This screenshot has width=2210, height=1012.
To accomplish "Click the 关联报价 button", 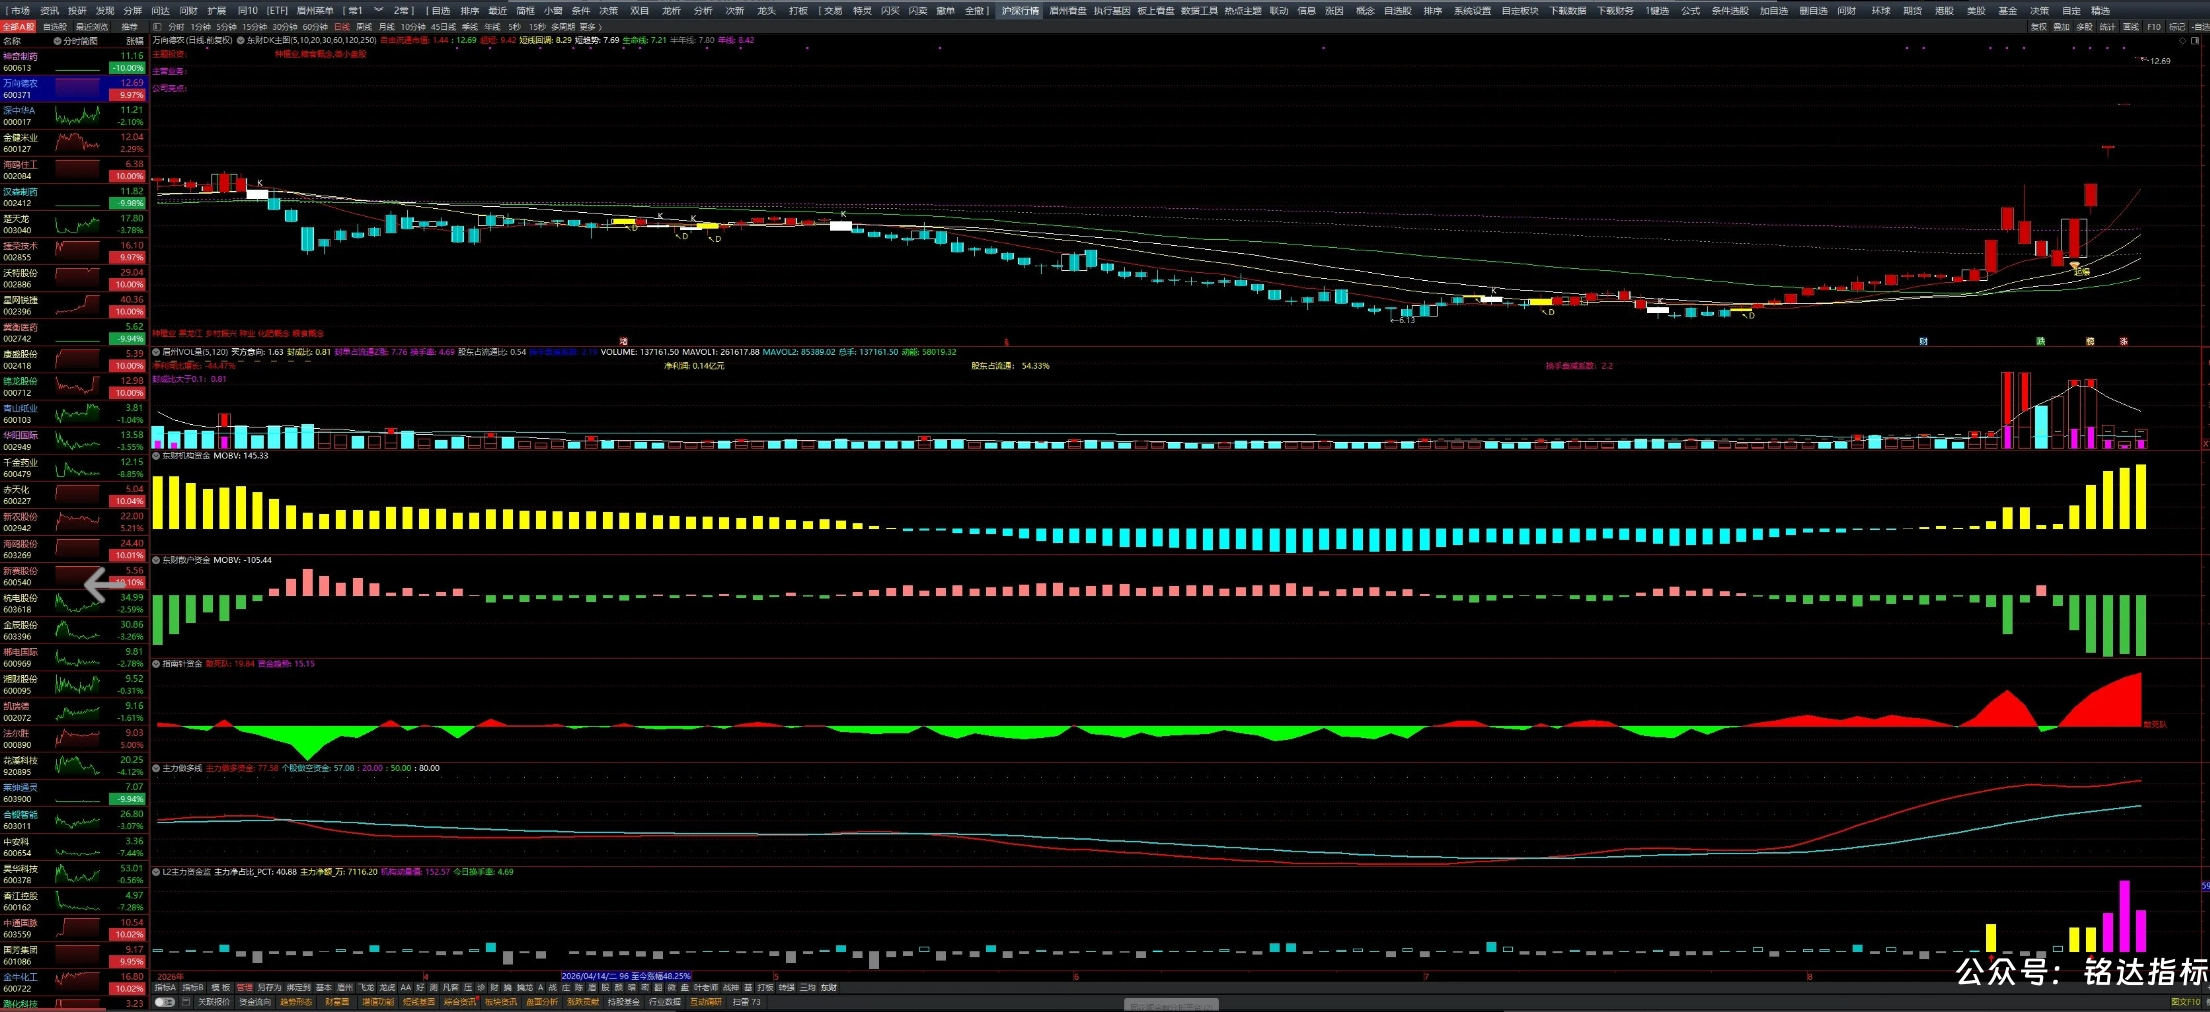I will pos(214,1002).
